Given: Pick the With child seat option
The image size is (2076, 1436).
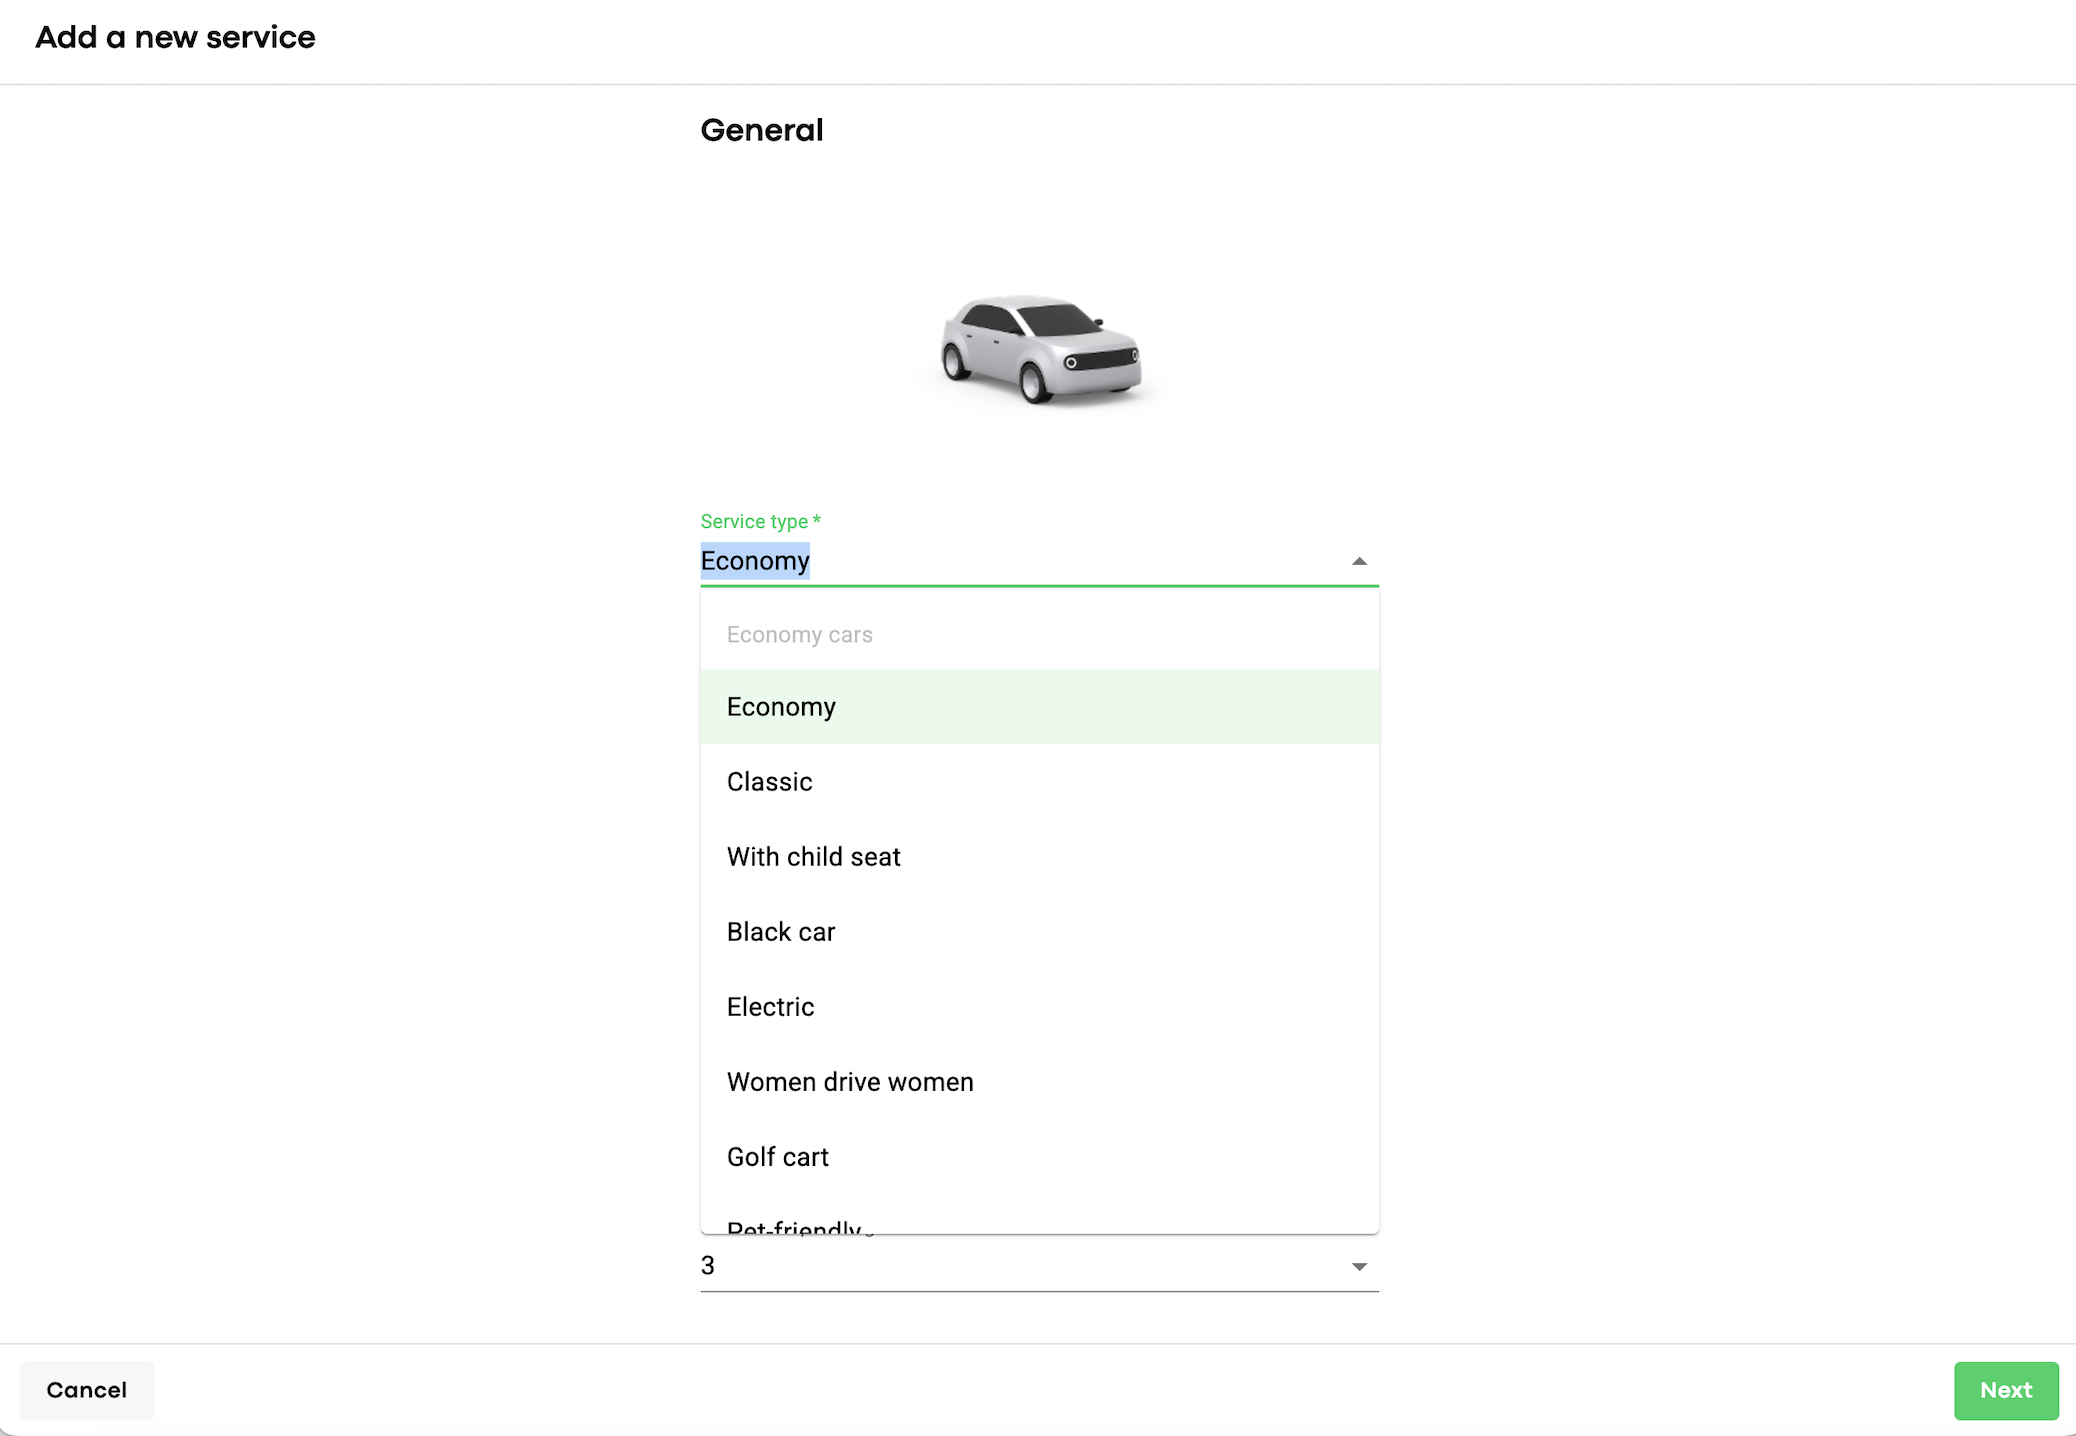Looking at the screenshot, I should (813, 857).
